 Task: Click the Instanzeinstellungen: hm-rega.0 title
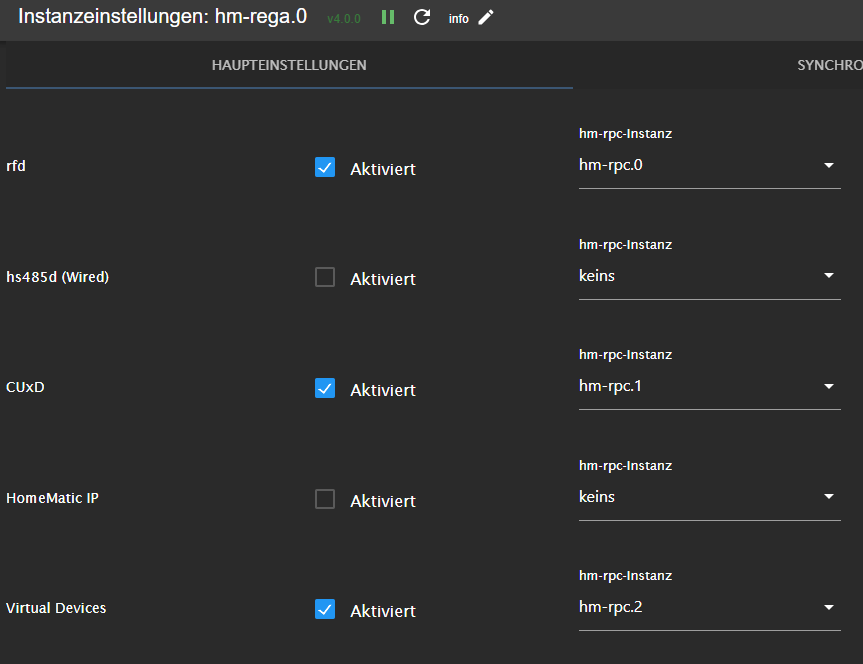pyautogui.click(x=162, y=17)
